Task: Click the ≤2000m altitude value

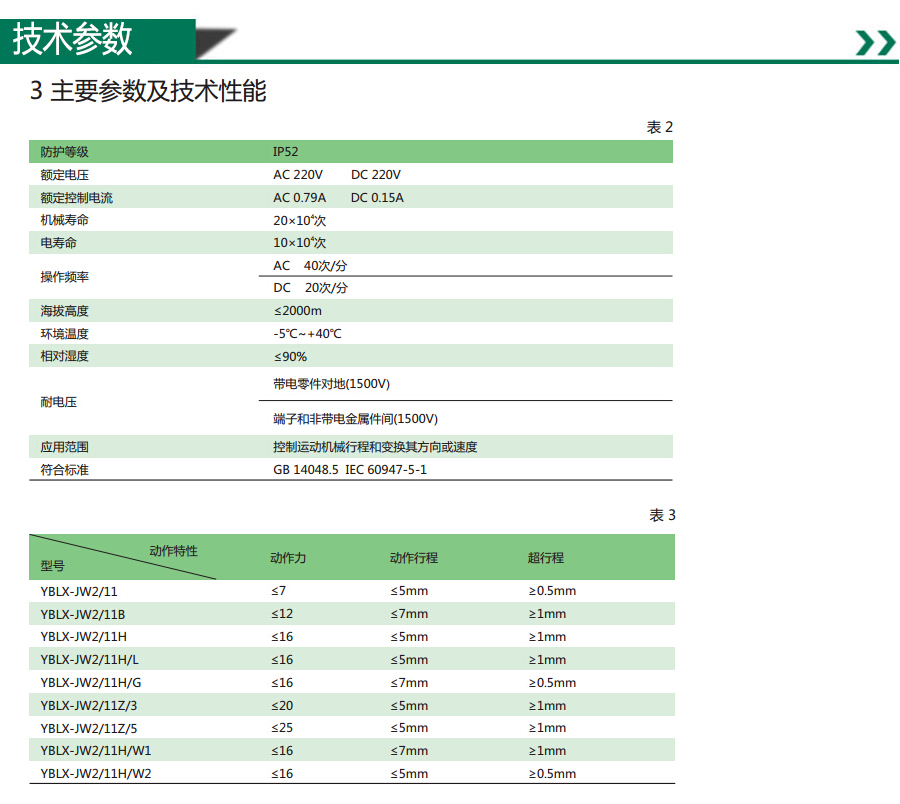Action: (x=298, y=311)
